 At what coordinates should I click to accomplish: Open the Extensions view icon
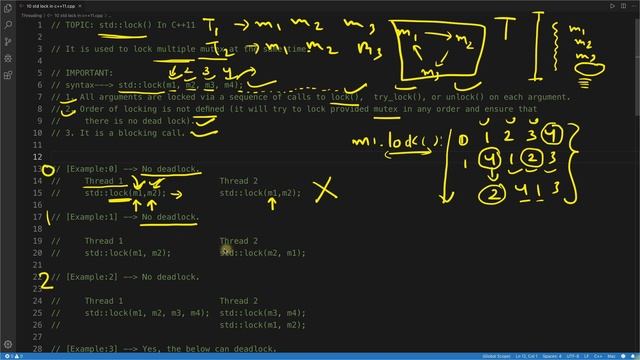[8, 75]
